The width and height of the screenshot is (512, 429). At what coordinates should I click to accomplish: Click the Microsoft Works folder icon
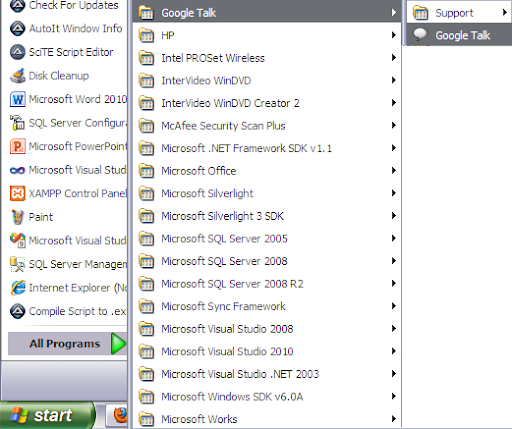146,419
